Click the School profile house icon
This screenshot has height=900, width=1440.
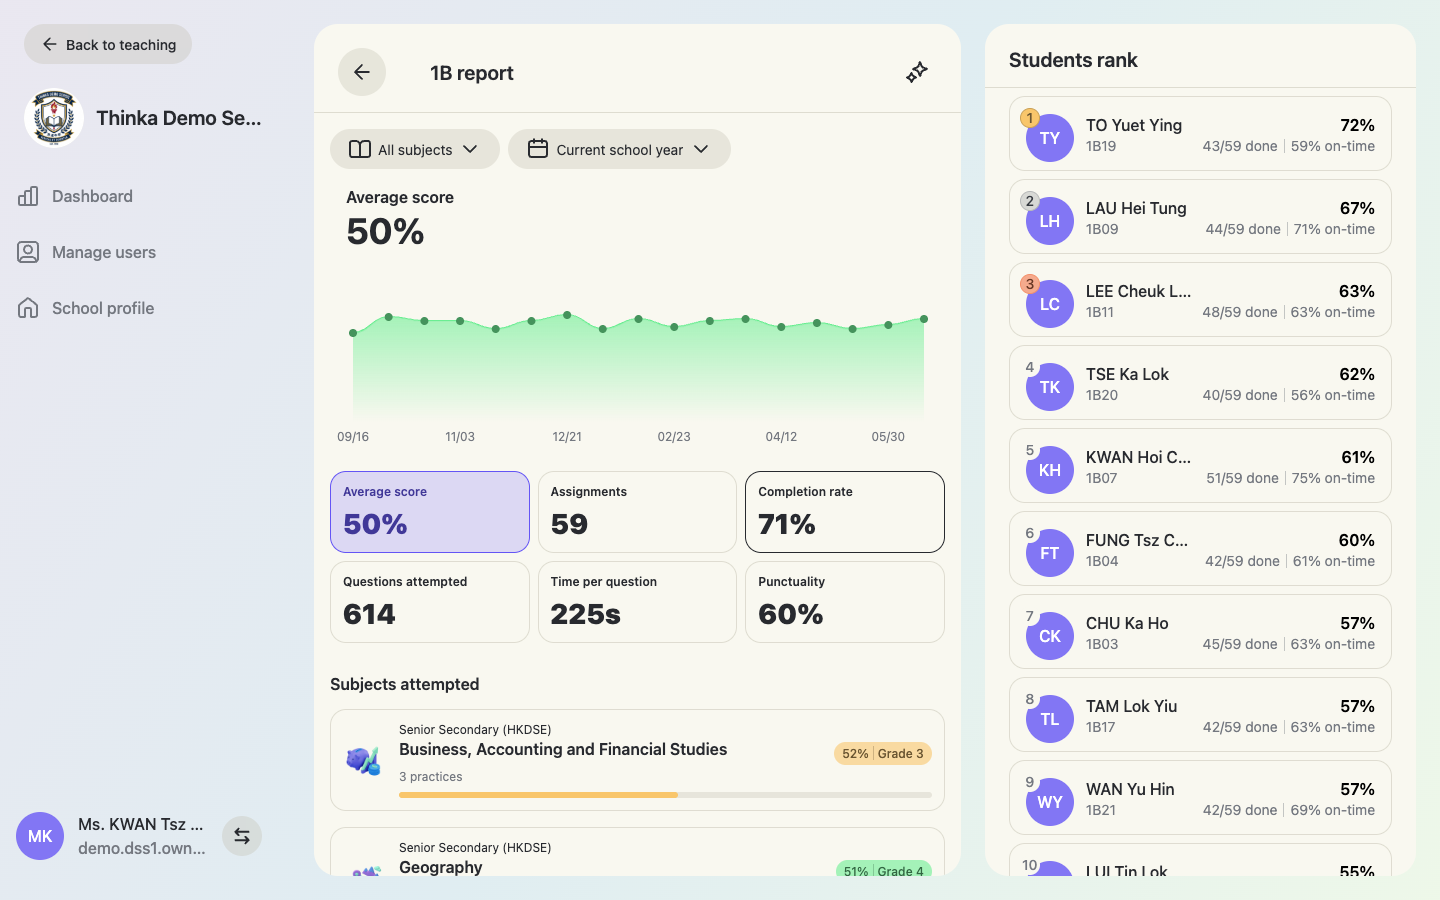(28, 308)
